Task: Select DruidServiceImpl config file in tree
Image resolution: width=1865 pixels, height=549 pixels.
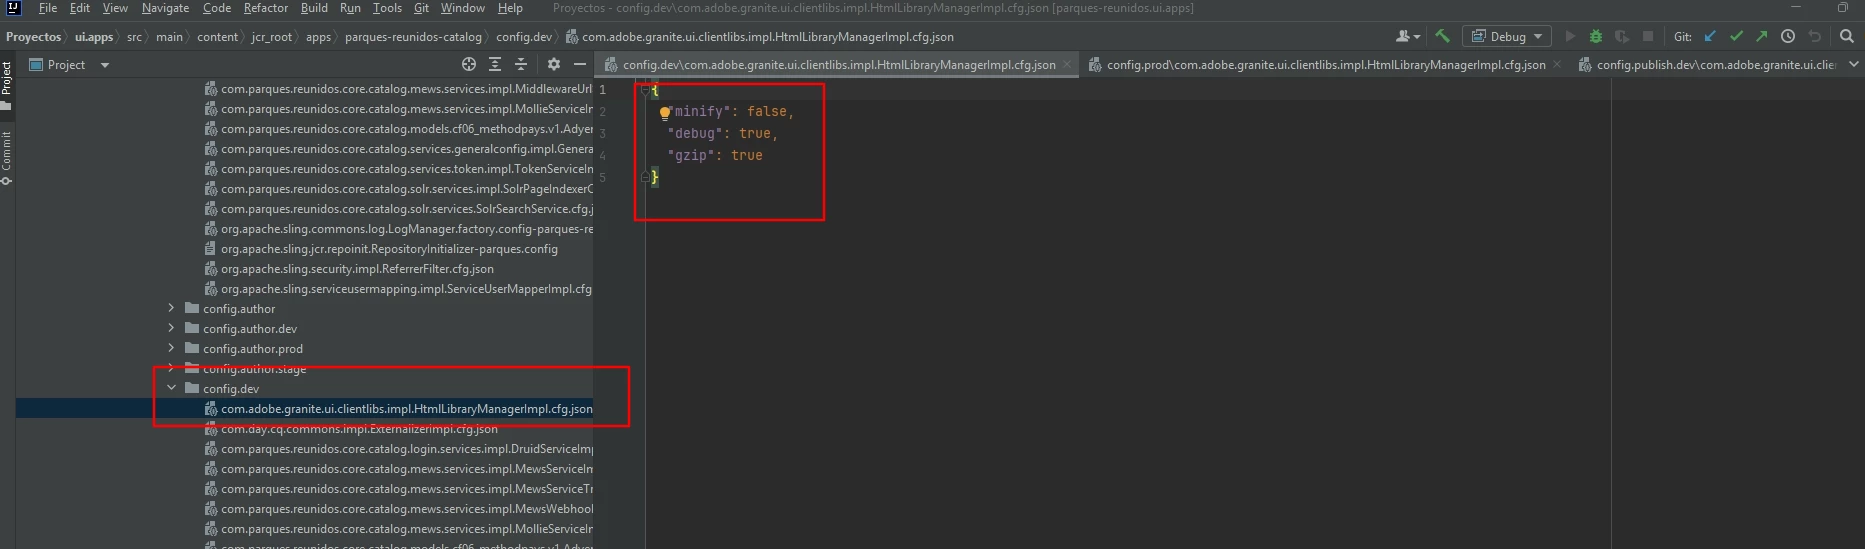Action: coord(407,449)
